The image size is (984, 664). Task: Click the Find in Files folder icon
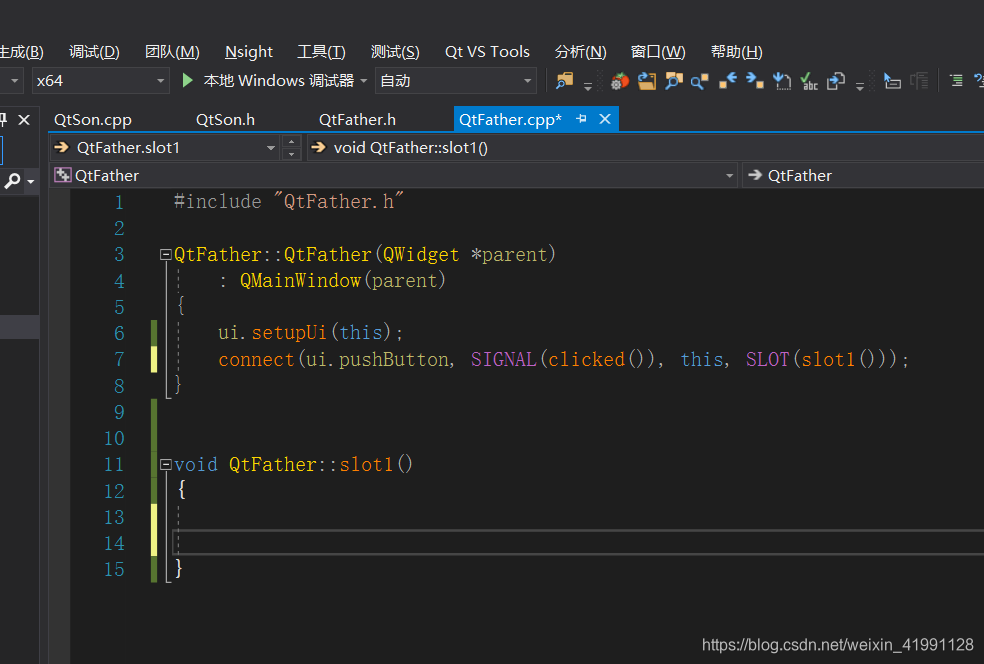pos(565,81)
